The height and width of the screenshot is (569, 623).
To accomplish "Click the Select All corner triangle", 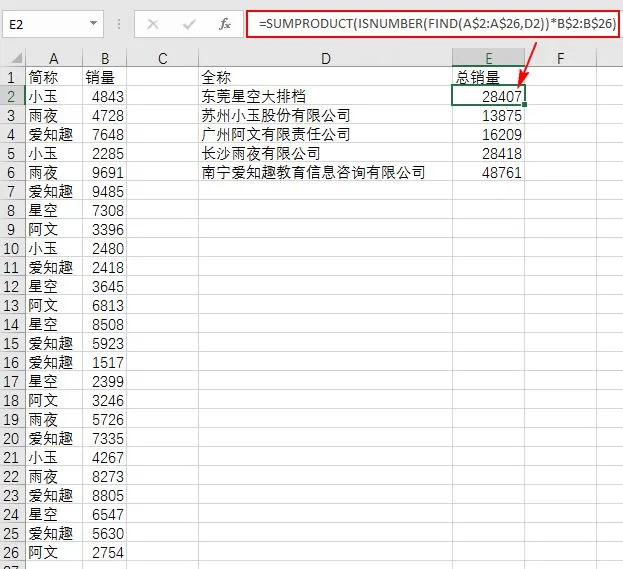I will [16, 59].
